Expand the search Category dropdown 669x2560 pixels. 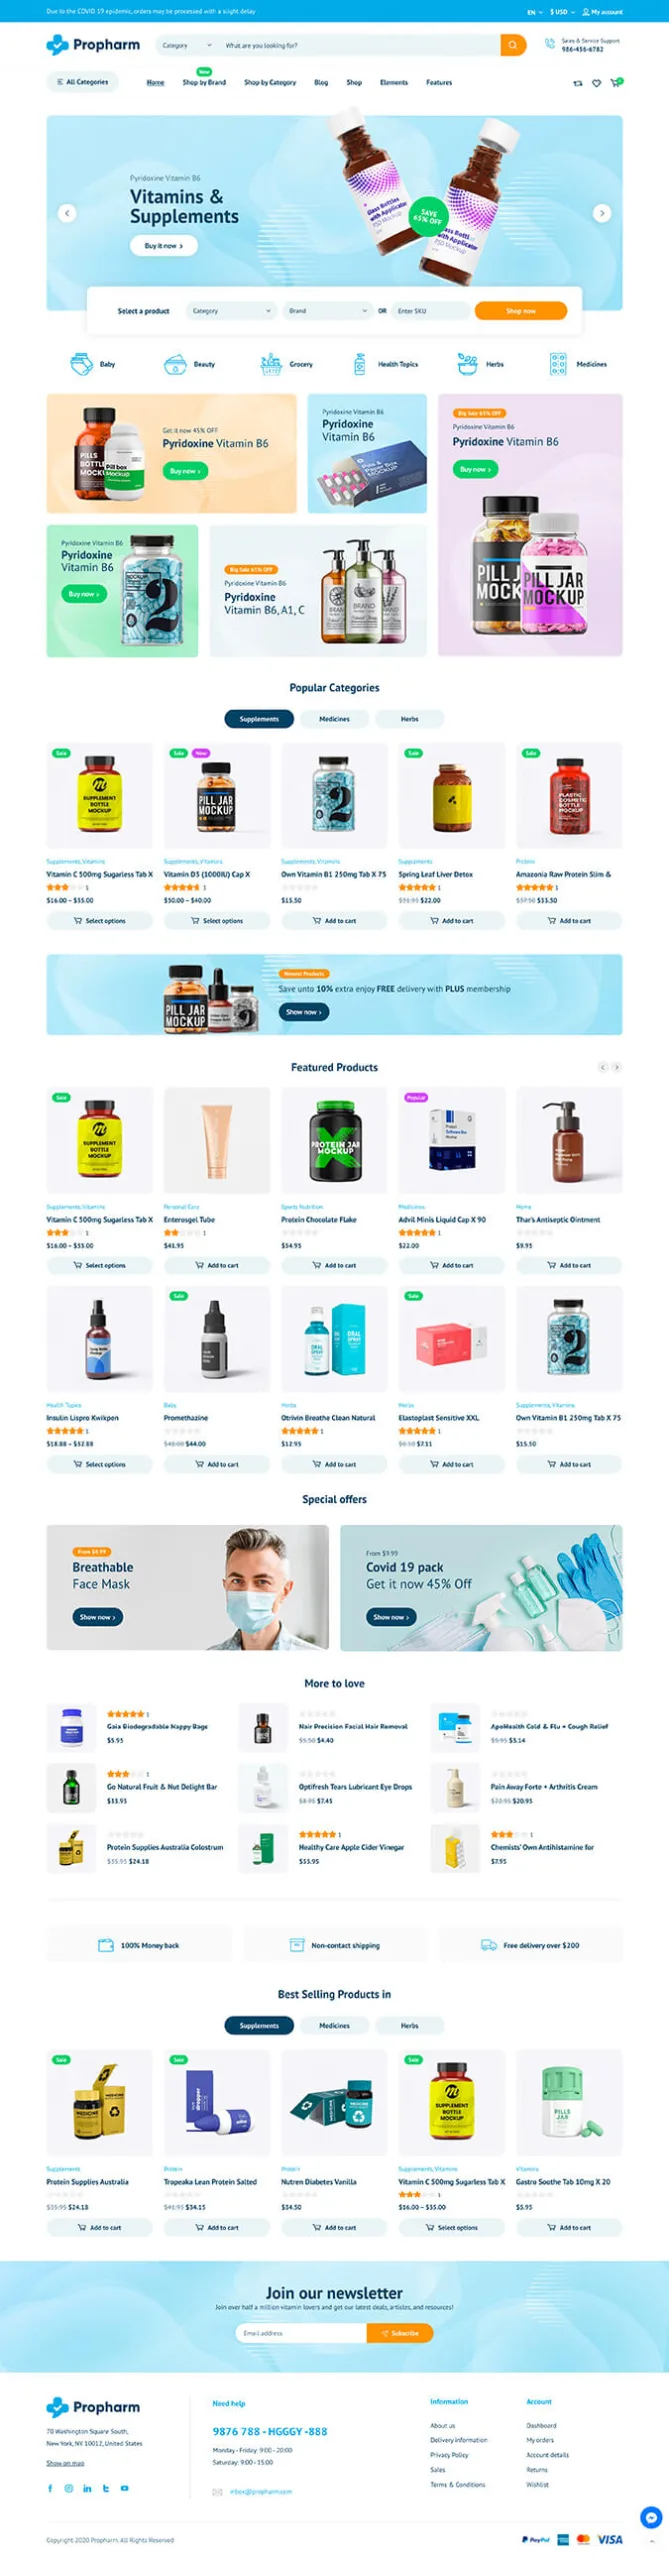coord(187,45)
